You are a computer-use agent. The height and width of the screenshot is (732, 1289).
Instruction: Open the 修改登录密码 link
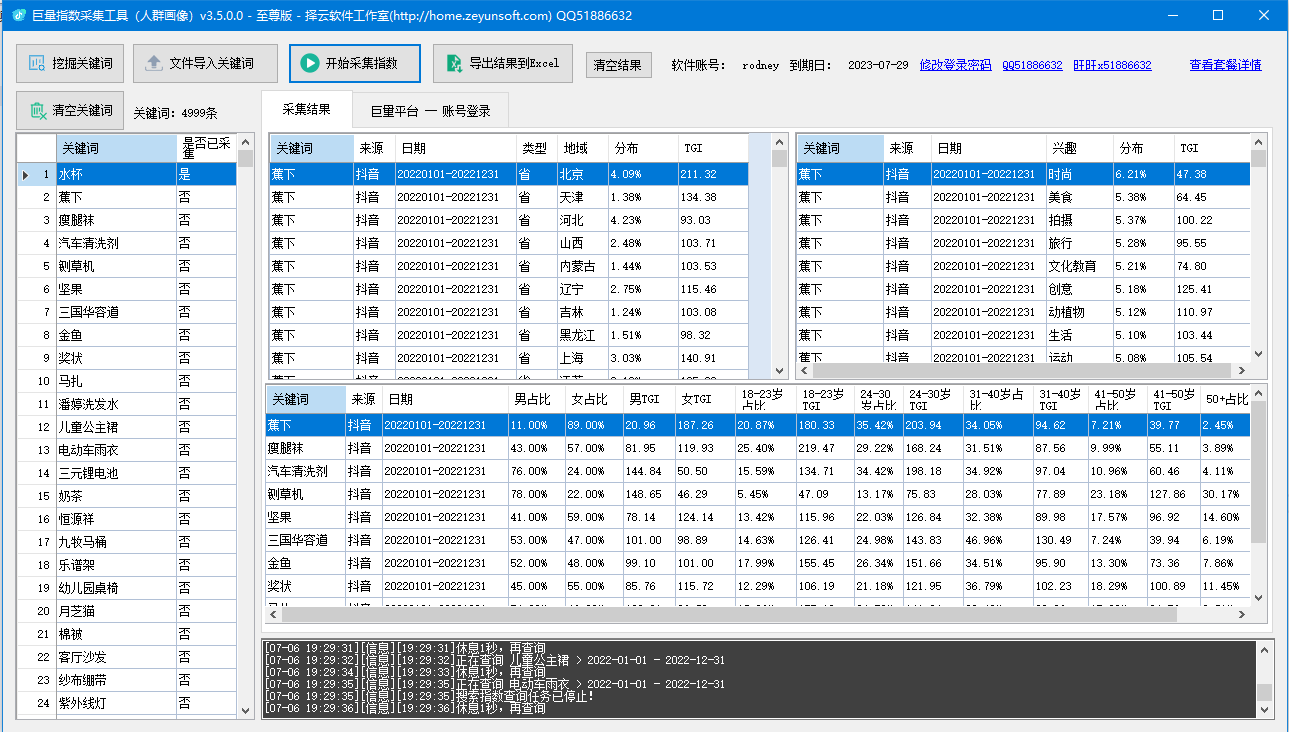[x=955, y=65]
